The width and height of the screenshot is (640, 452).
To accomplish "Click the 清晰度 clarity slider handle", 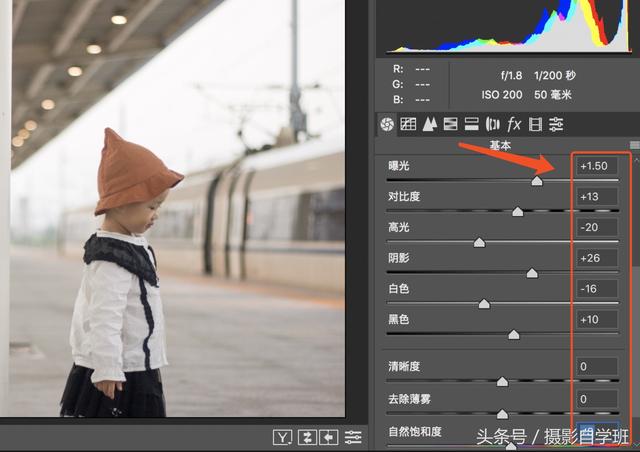I will 502,382.
